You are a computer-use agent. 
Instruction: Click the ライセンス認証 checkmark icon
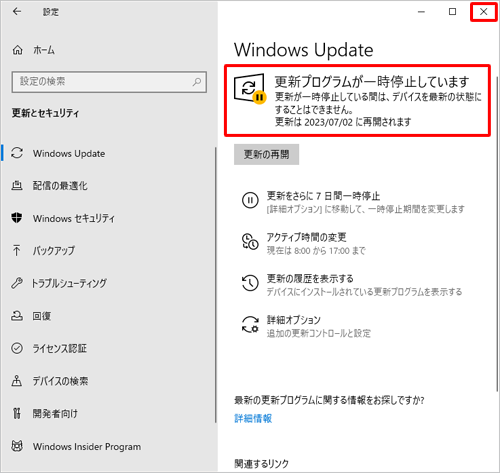17,348
